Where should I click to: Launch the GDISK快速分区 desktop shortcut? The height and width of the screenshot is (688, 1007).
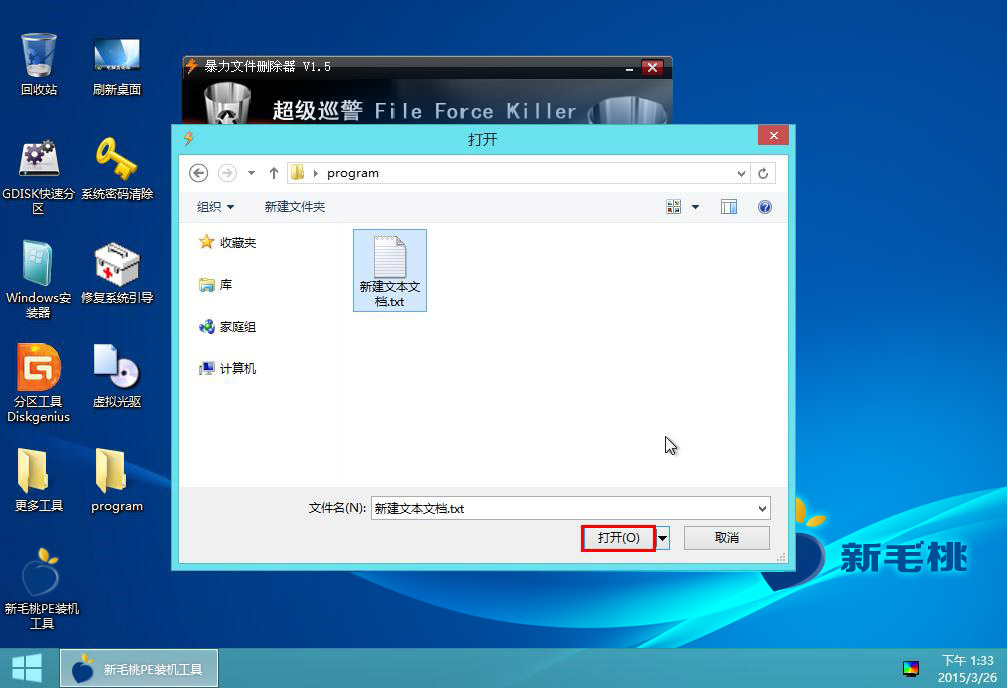pyautogui.click(x=39, y=175)
